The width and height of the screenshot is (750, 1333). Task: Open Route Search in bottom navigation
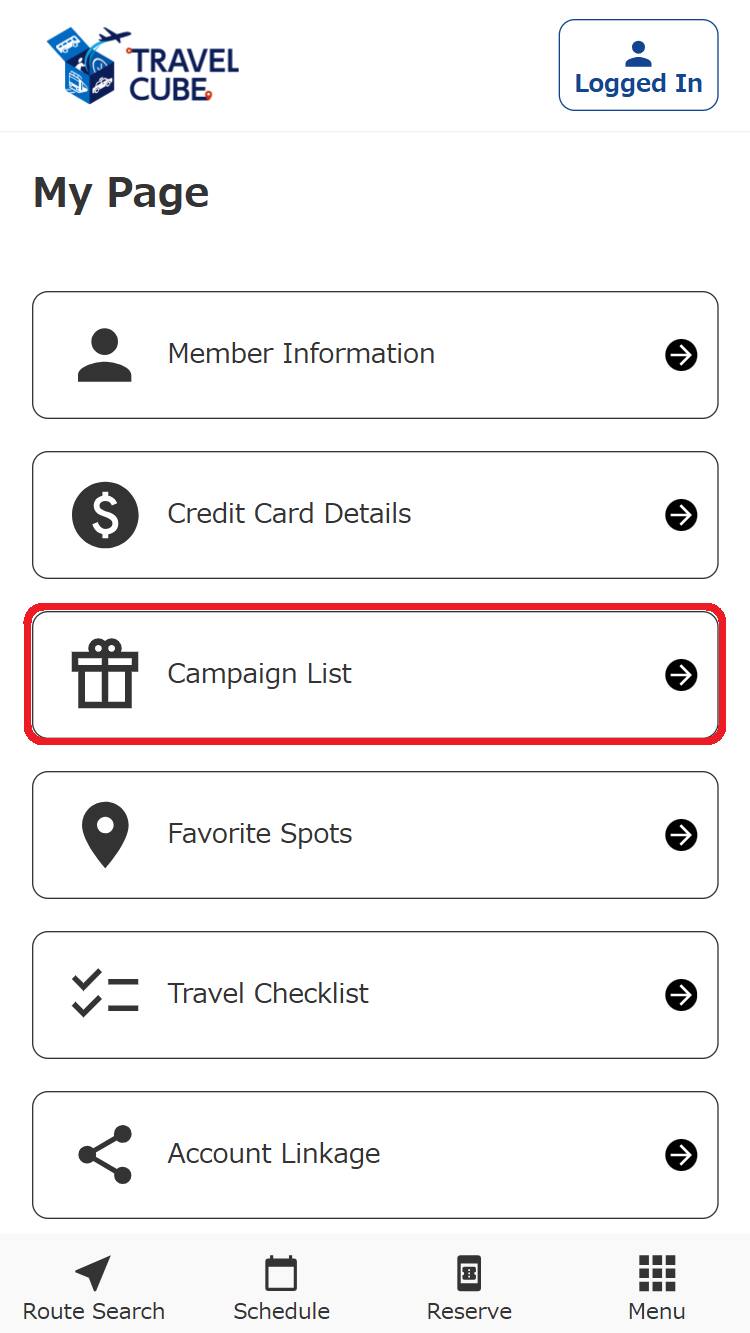coord(93,1288)
